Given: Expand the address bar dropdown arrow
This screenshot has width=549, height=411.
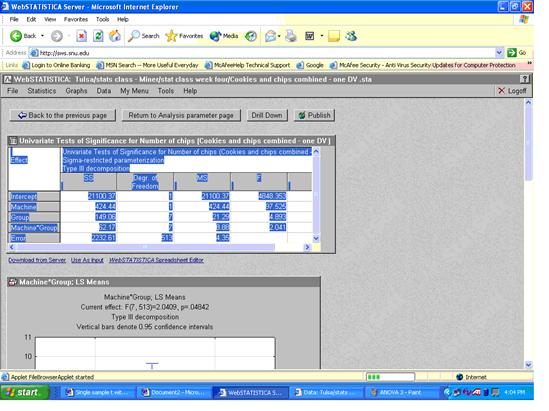Looking at the screenshot, I should click(x=499, y=53).
